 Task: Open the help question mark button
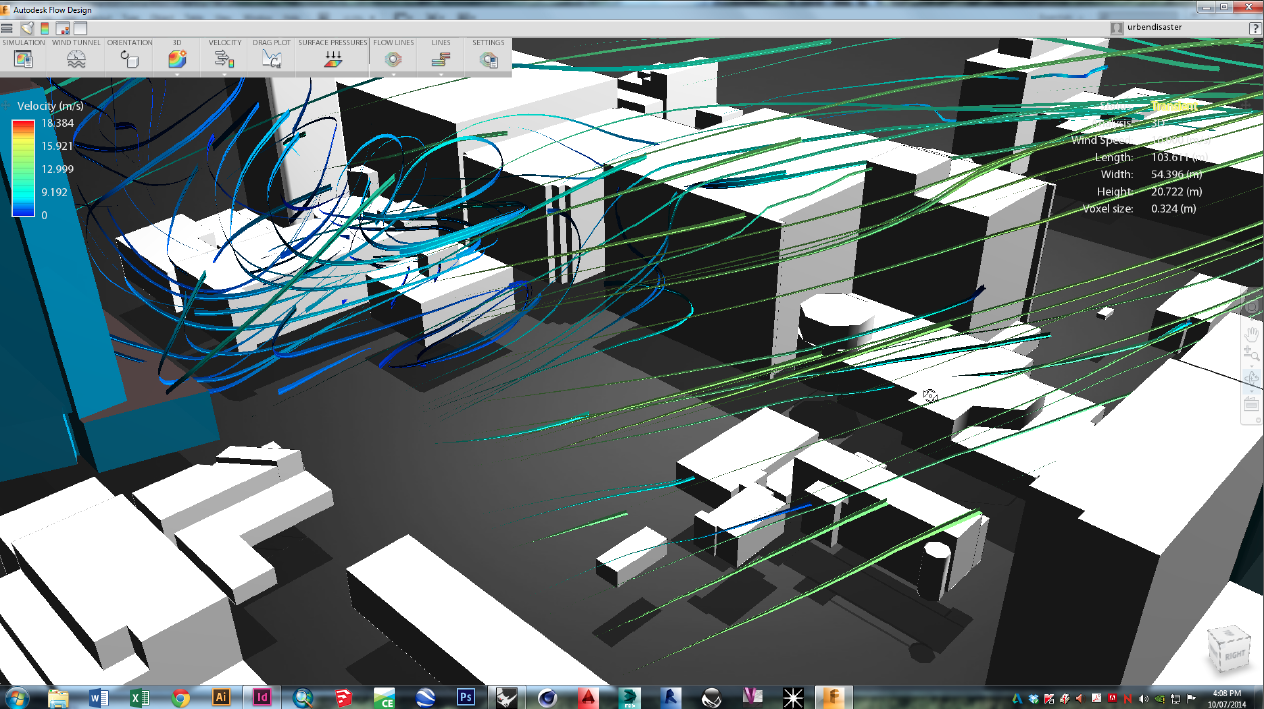1254,28
